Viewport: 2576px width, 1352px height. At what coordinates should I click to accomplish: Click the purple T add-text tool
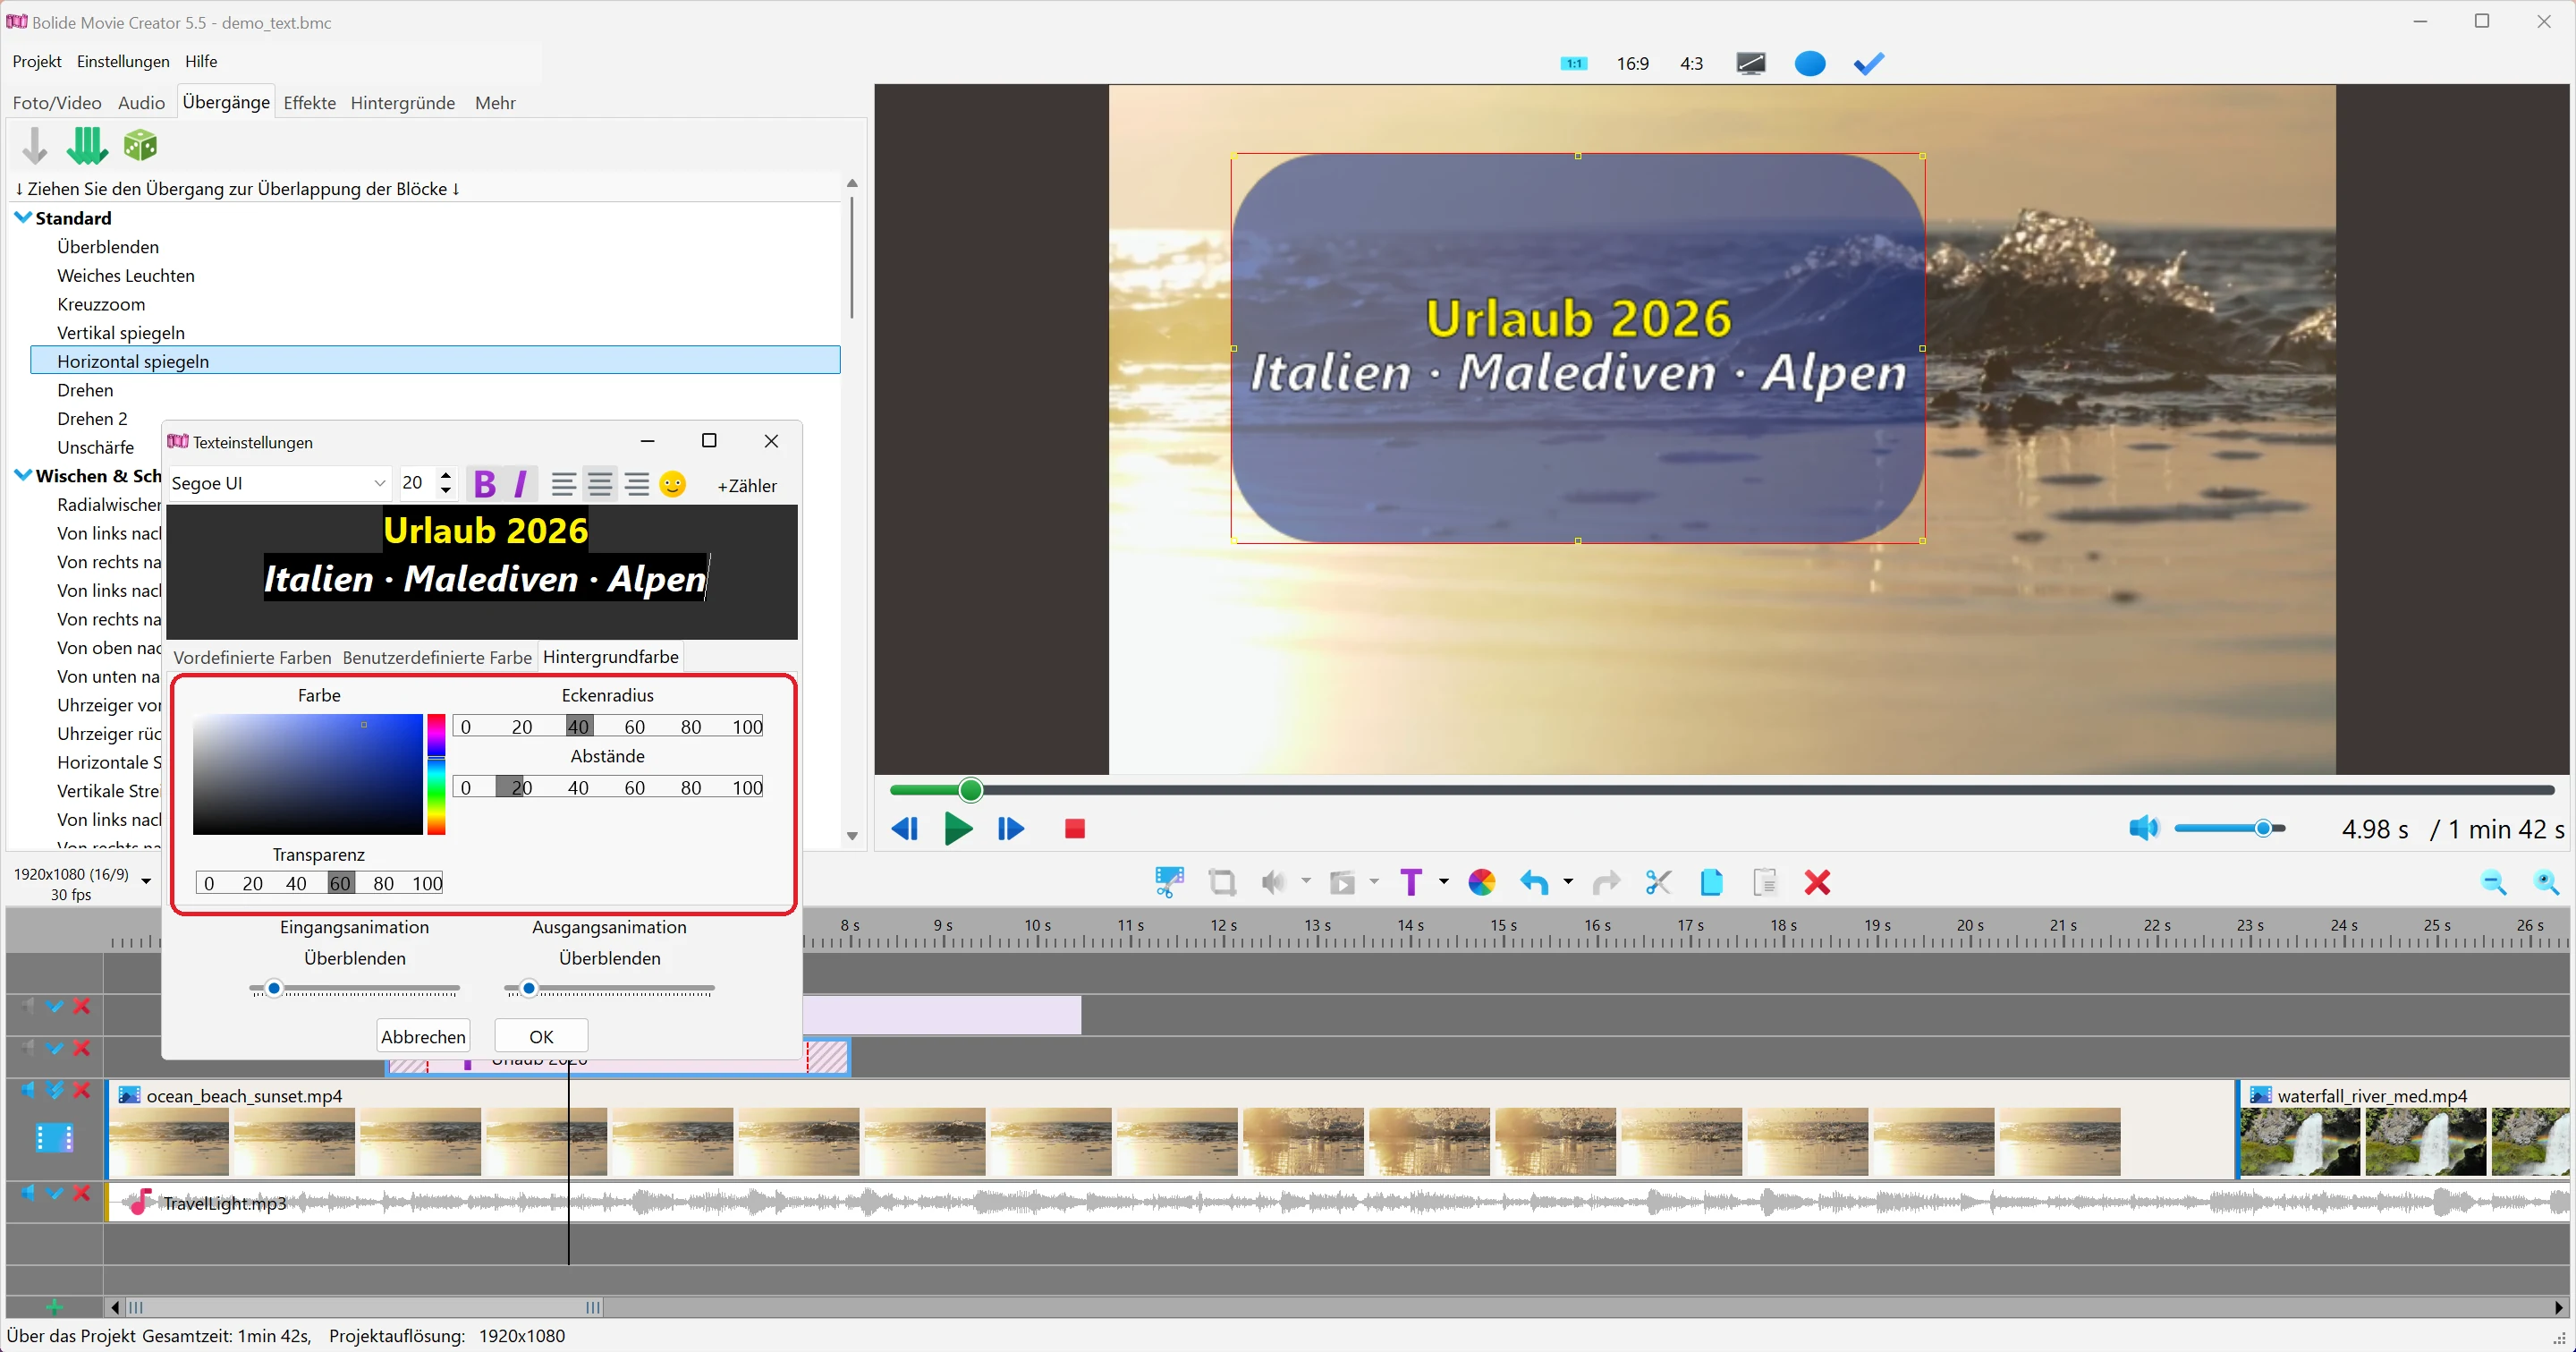1411,882
